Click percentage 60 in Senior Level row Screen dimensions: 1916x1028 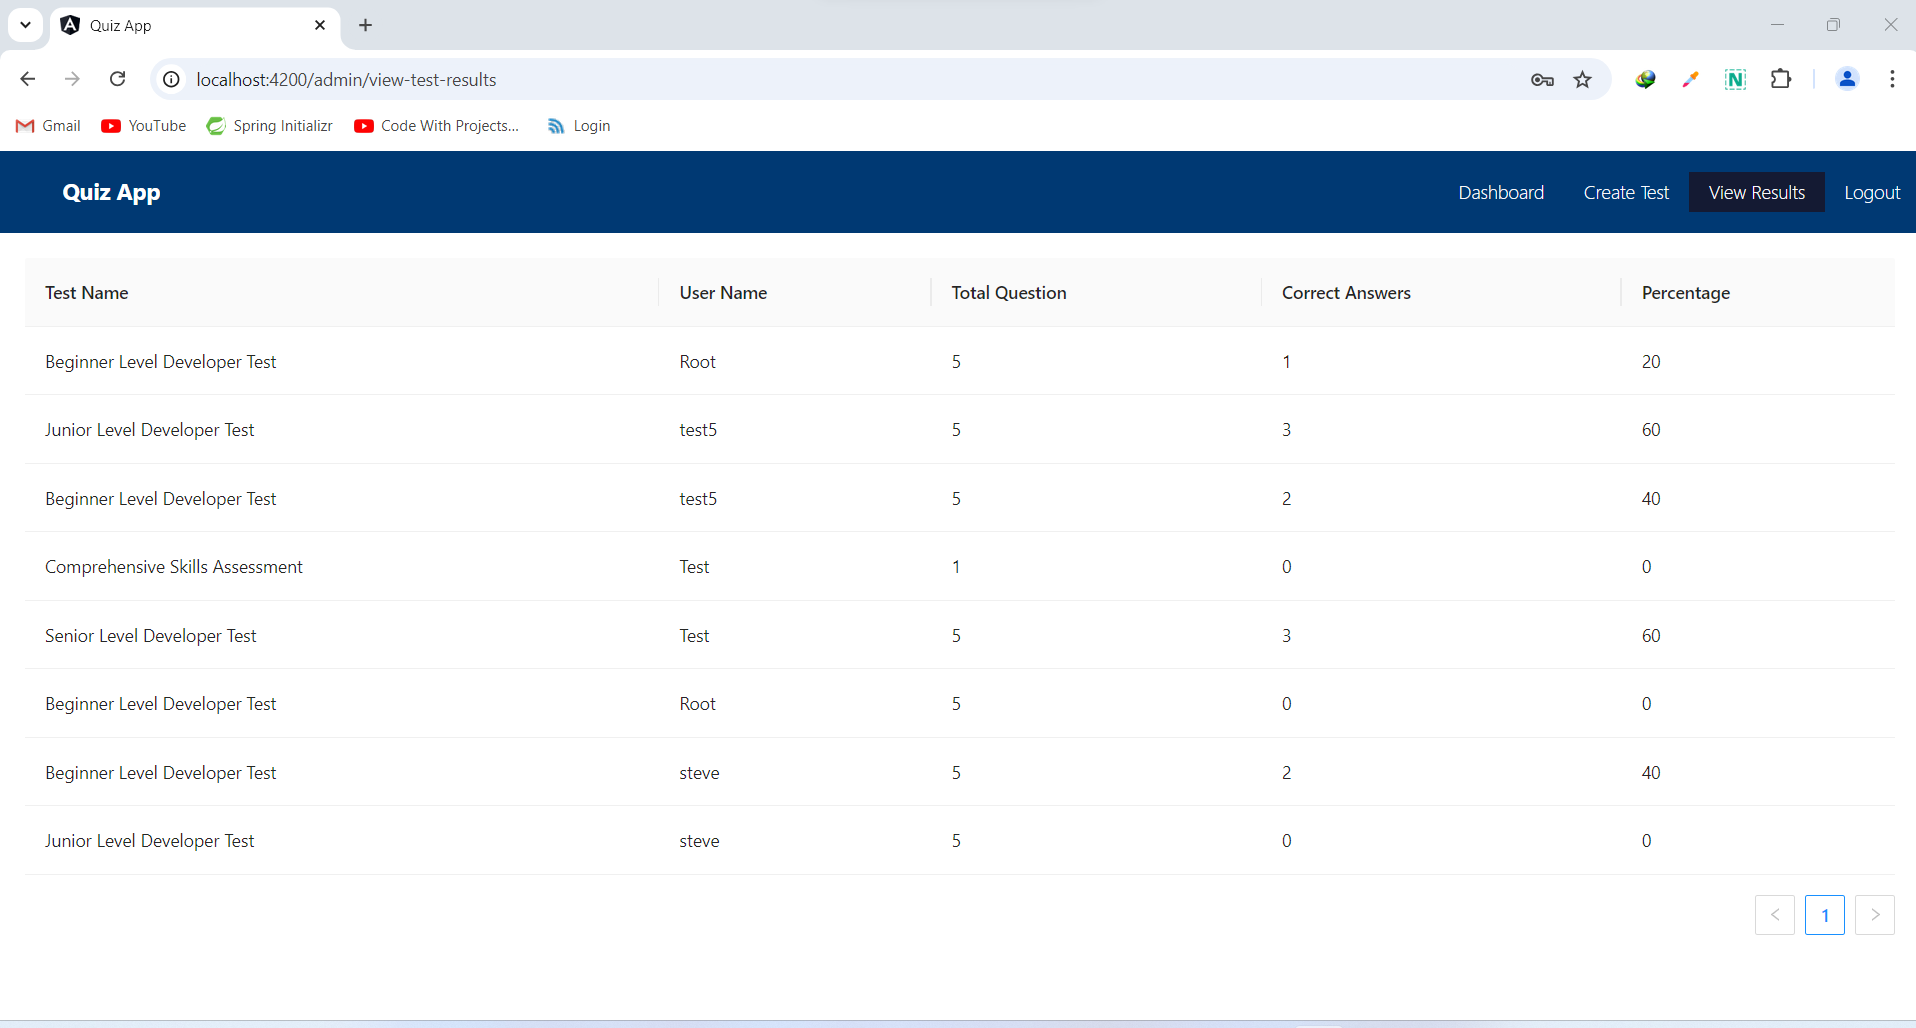(1651, 636)
